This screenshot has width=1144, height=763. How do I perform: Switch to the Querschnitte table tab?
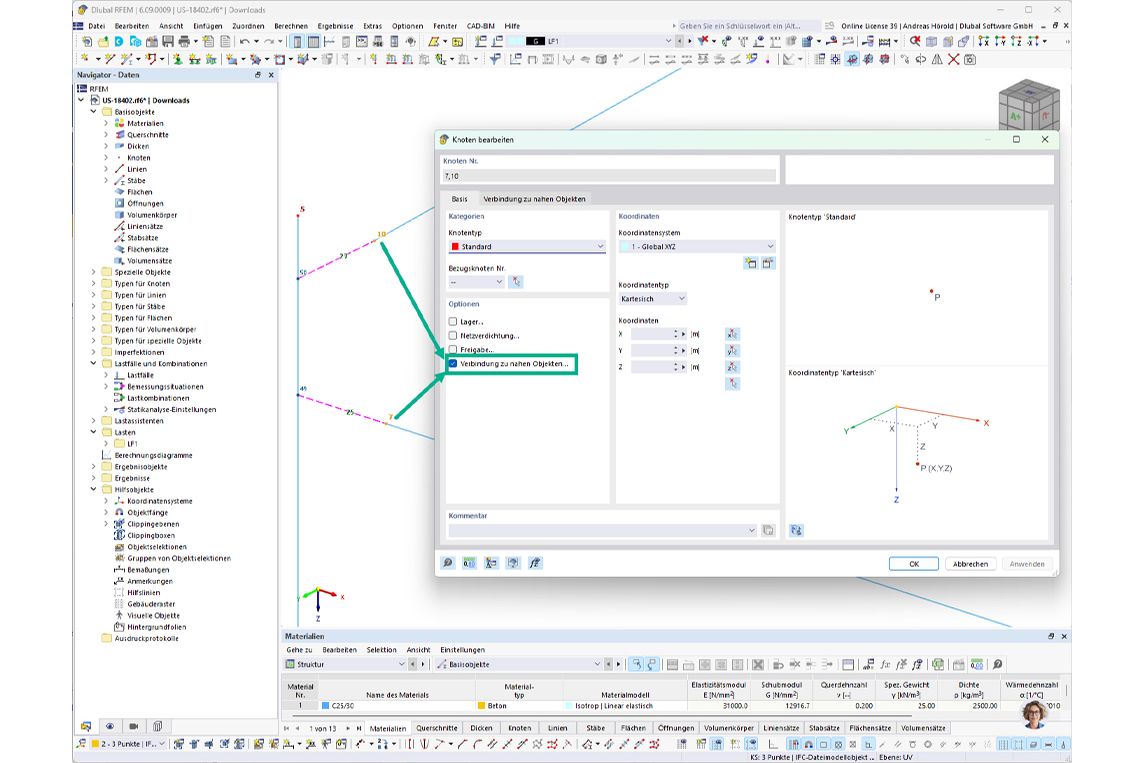[436, 728]
